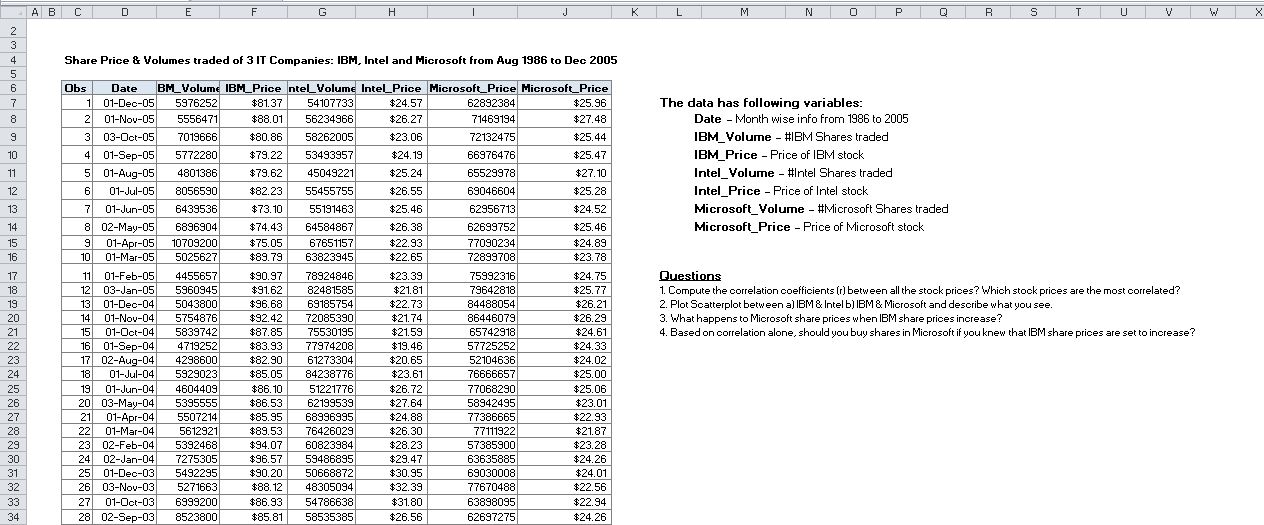The width and height of the screenshot is (1264, 525).
Task: Click Microsoft price cell '$27.48'
Action: coord(564,119)
